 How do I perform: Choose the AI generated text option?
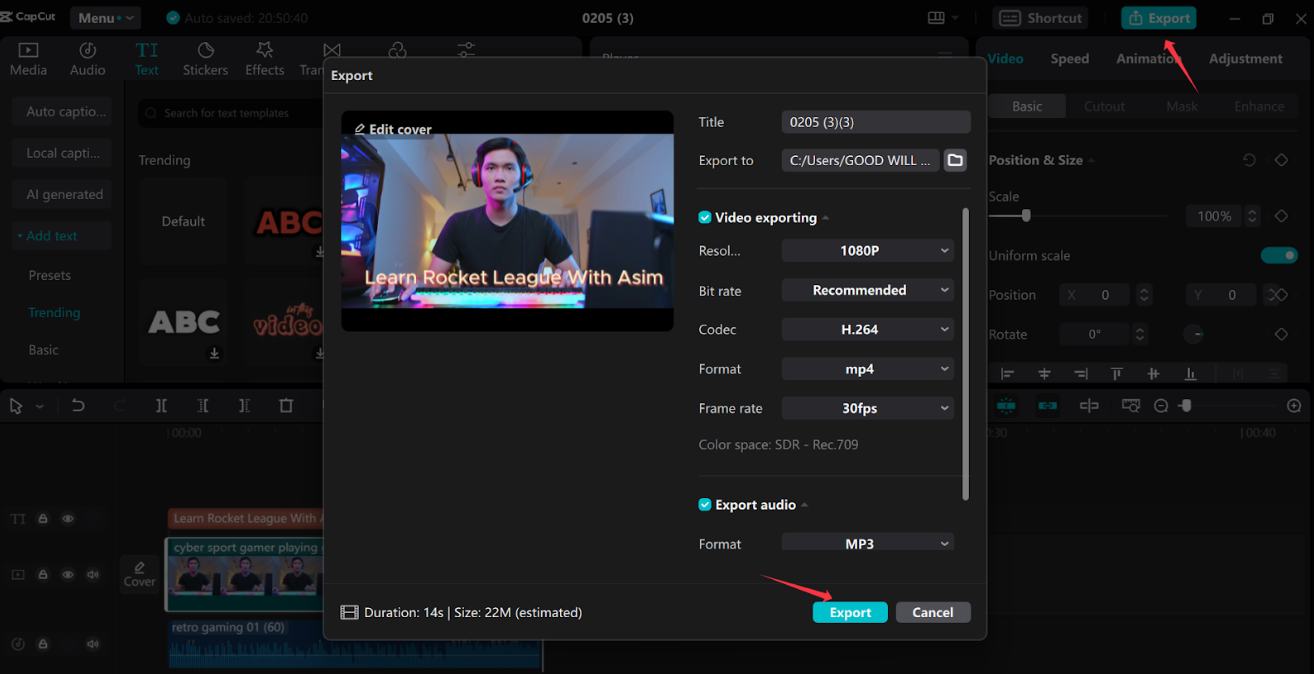tap(62, 194)
